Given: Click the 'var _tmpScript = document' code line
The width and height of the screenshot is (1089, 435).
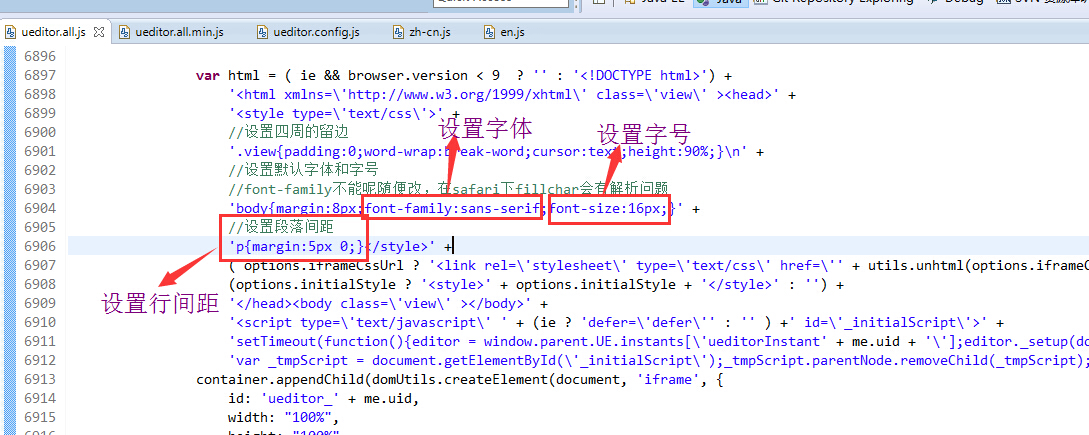Looking at the screenshot, I should (658, 360).
